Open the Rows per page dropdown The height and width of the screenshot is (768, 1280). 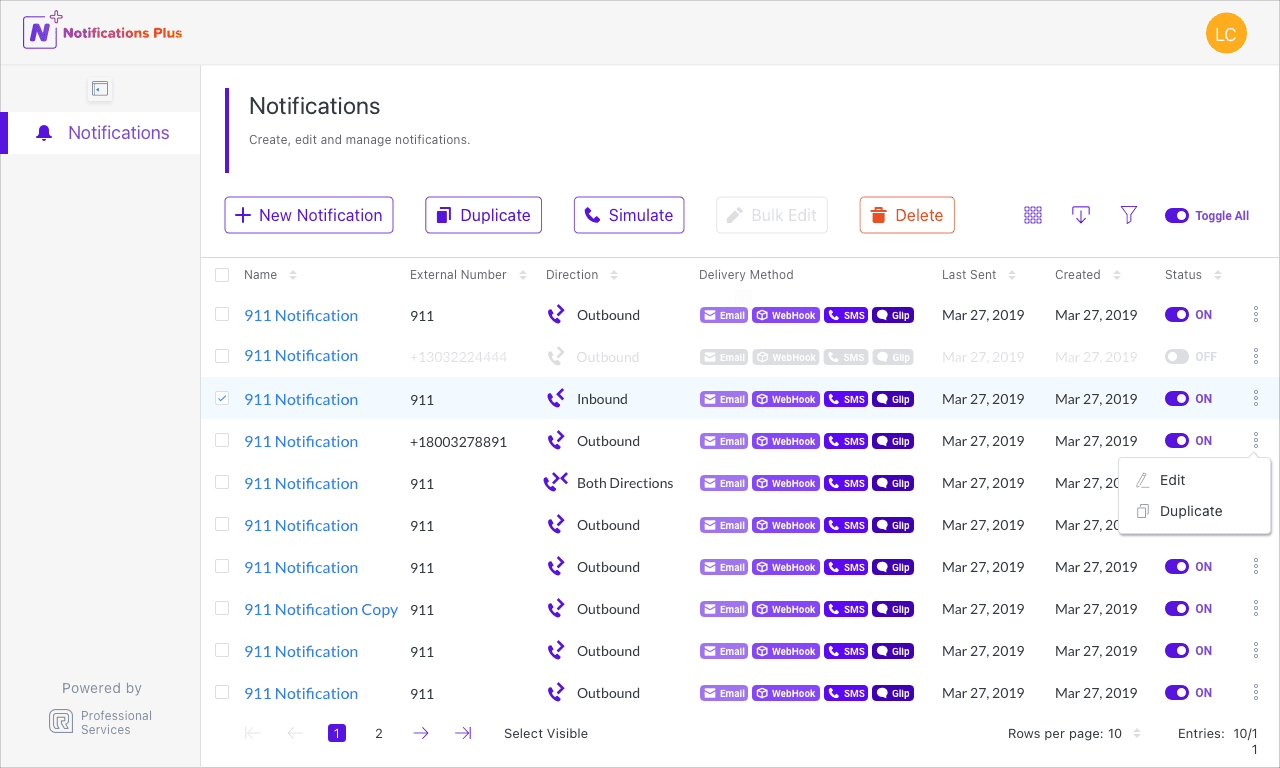click(1074, 734)
